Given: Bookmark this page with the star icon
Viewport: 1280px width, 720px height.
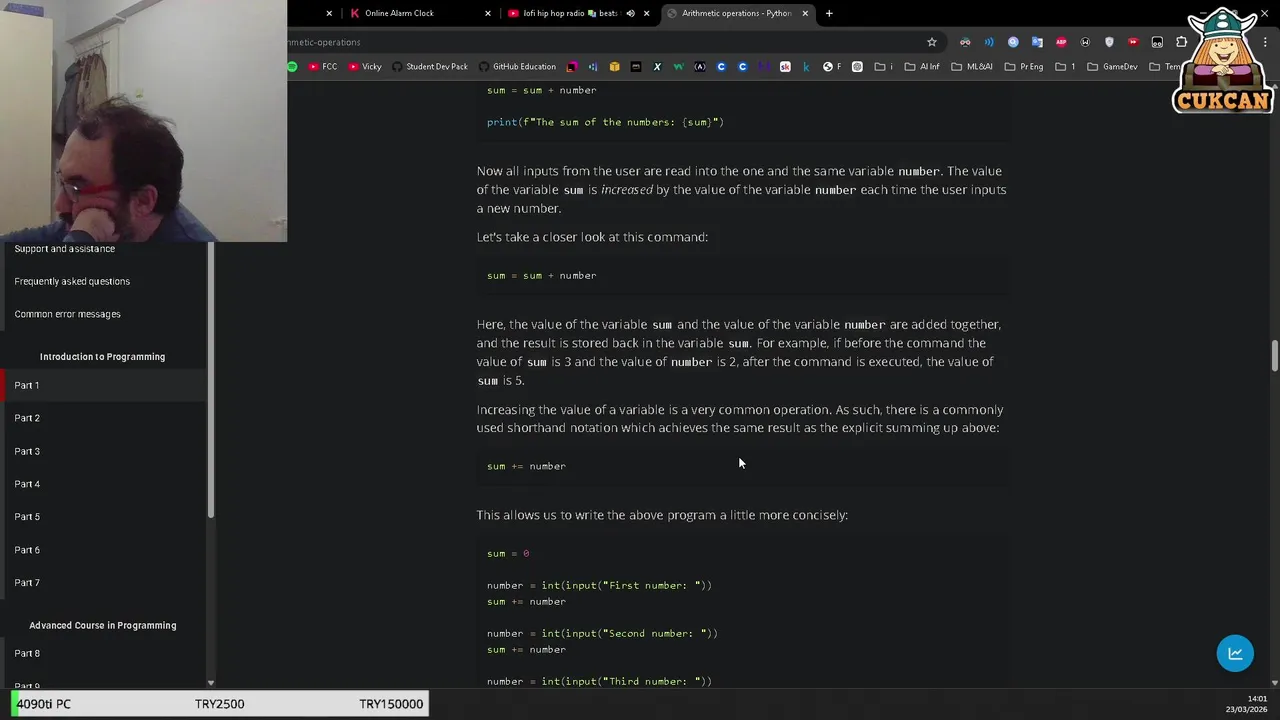Looking at the screenshot, I should [x=932, y=42].
